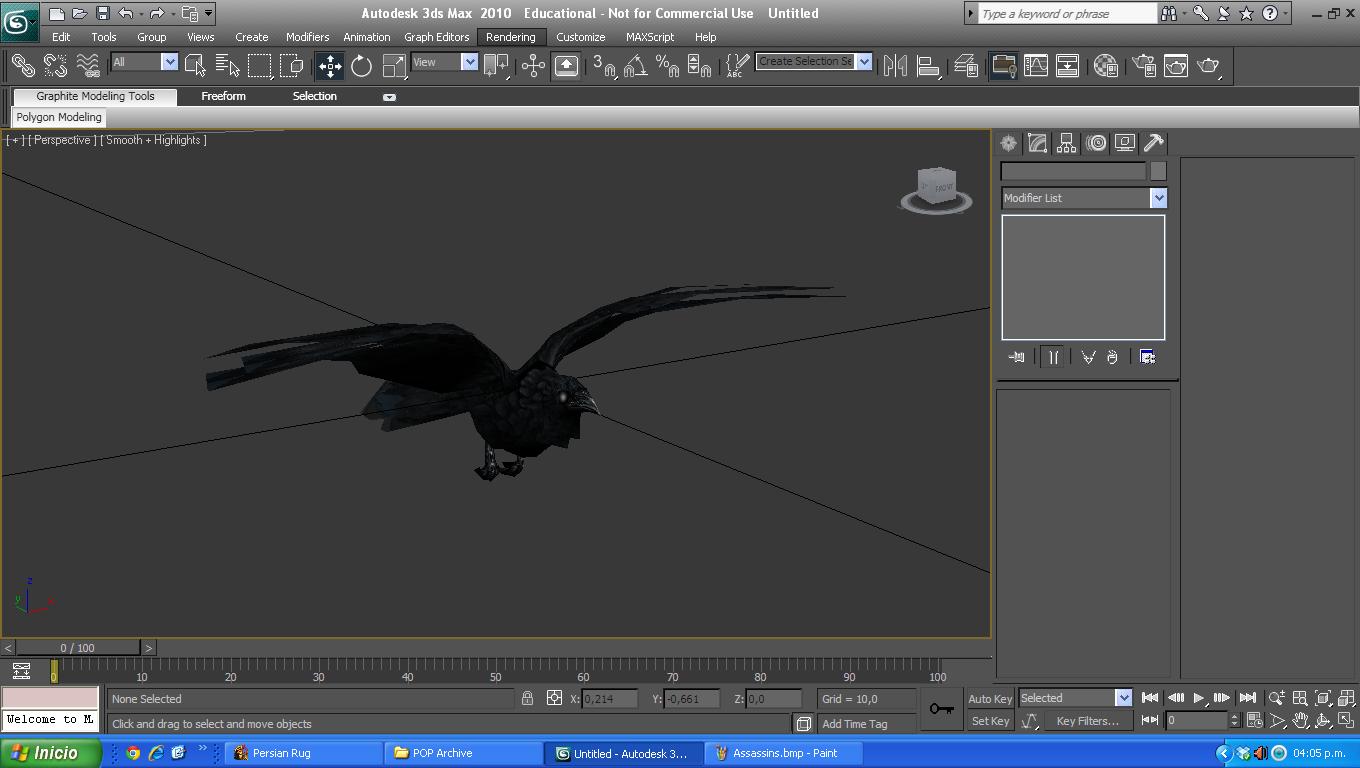Switch to the Selection ribbon tab
1360x768 pixels.
(314, 96)
